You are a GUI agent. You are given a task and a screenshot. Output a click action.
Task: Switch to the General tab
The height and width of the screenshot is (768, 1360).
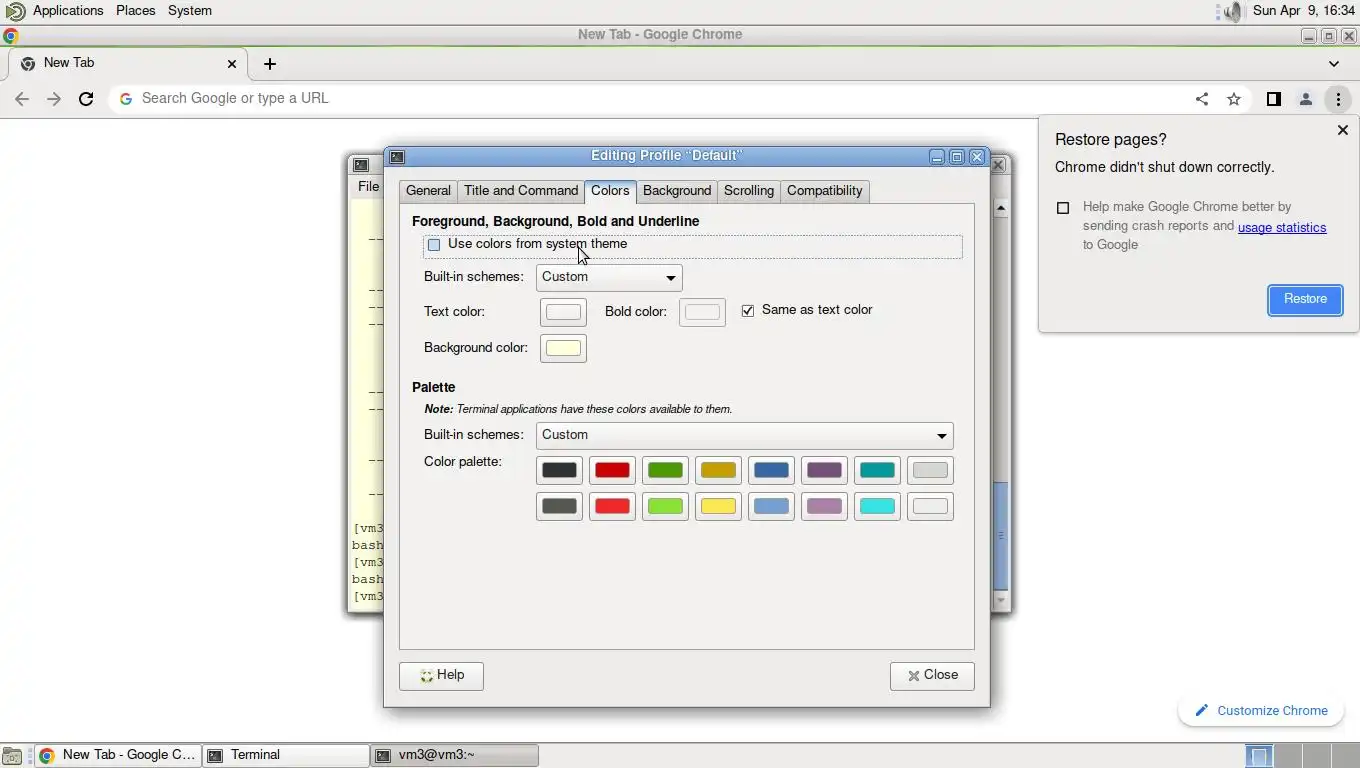(428, 191)
